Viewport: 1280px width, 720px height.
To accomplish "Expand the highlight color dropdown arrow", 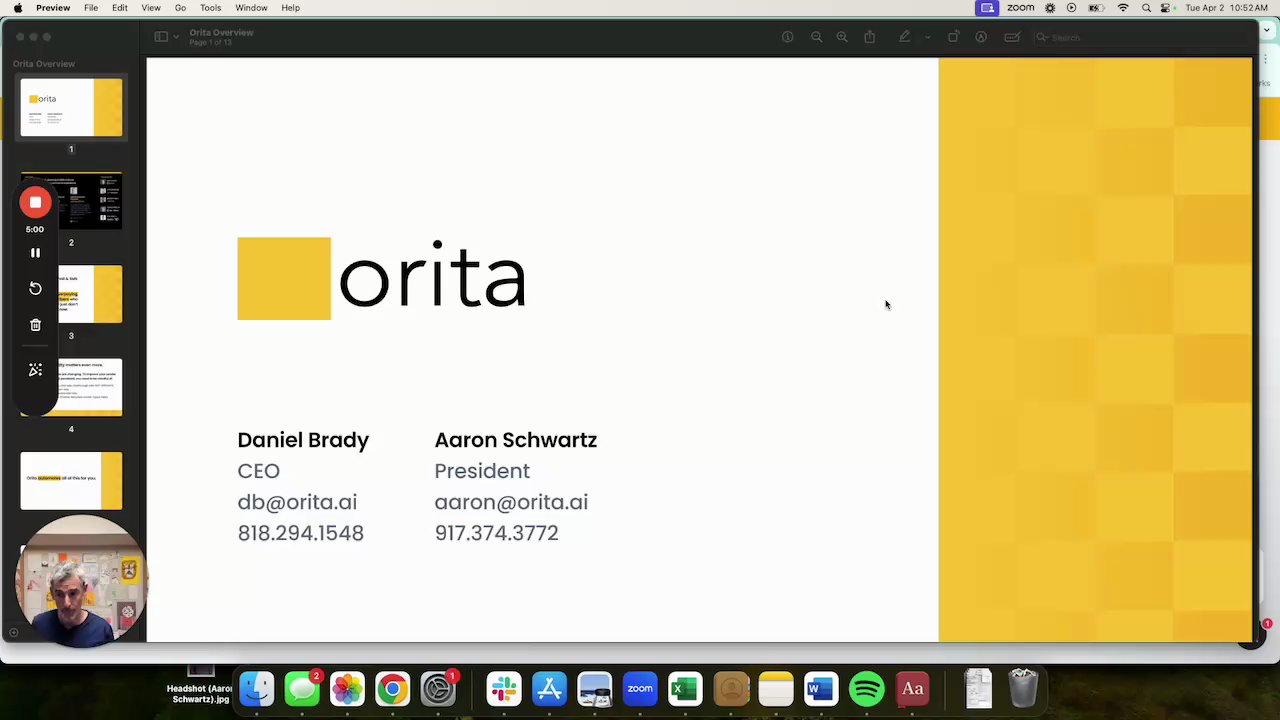I will pyautogui.click(x=927, y=37).
